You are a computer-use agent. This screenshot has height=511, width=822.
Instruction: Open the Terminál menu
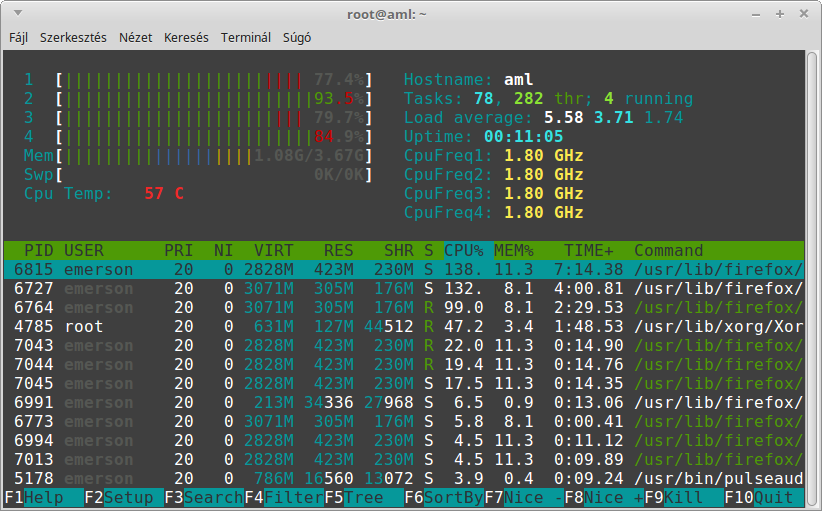(x=246, y=38)
